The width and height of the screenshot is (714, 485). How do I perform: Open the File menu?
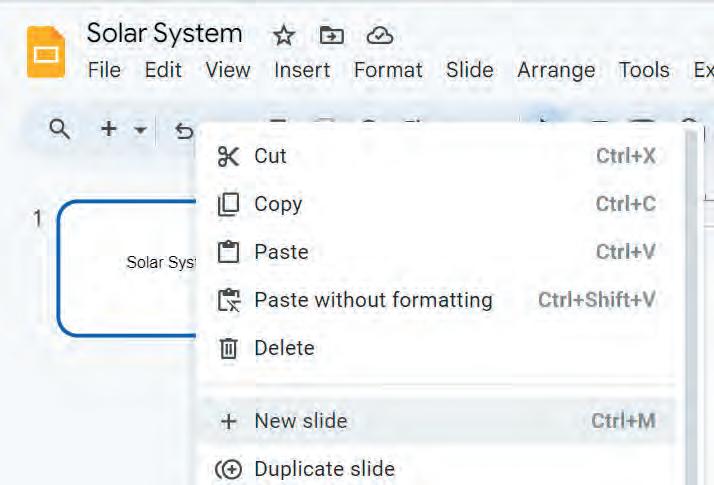(104, 70)
